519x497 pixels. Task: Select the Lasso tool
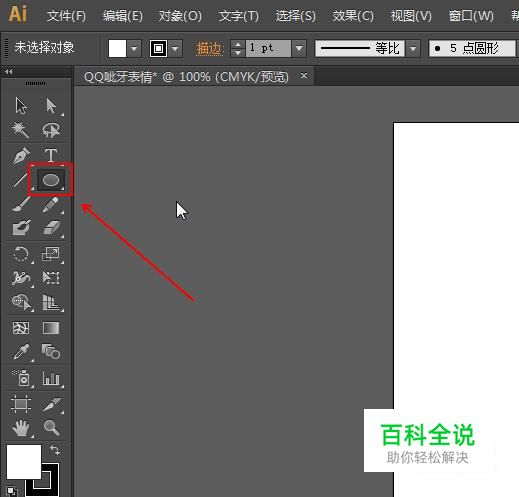[51, 130]
